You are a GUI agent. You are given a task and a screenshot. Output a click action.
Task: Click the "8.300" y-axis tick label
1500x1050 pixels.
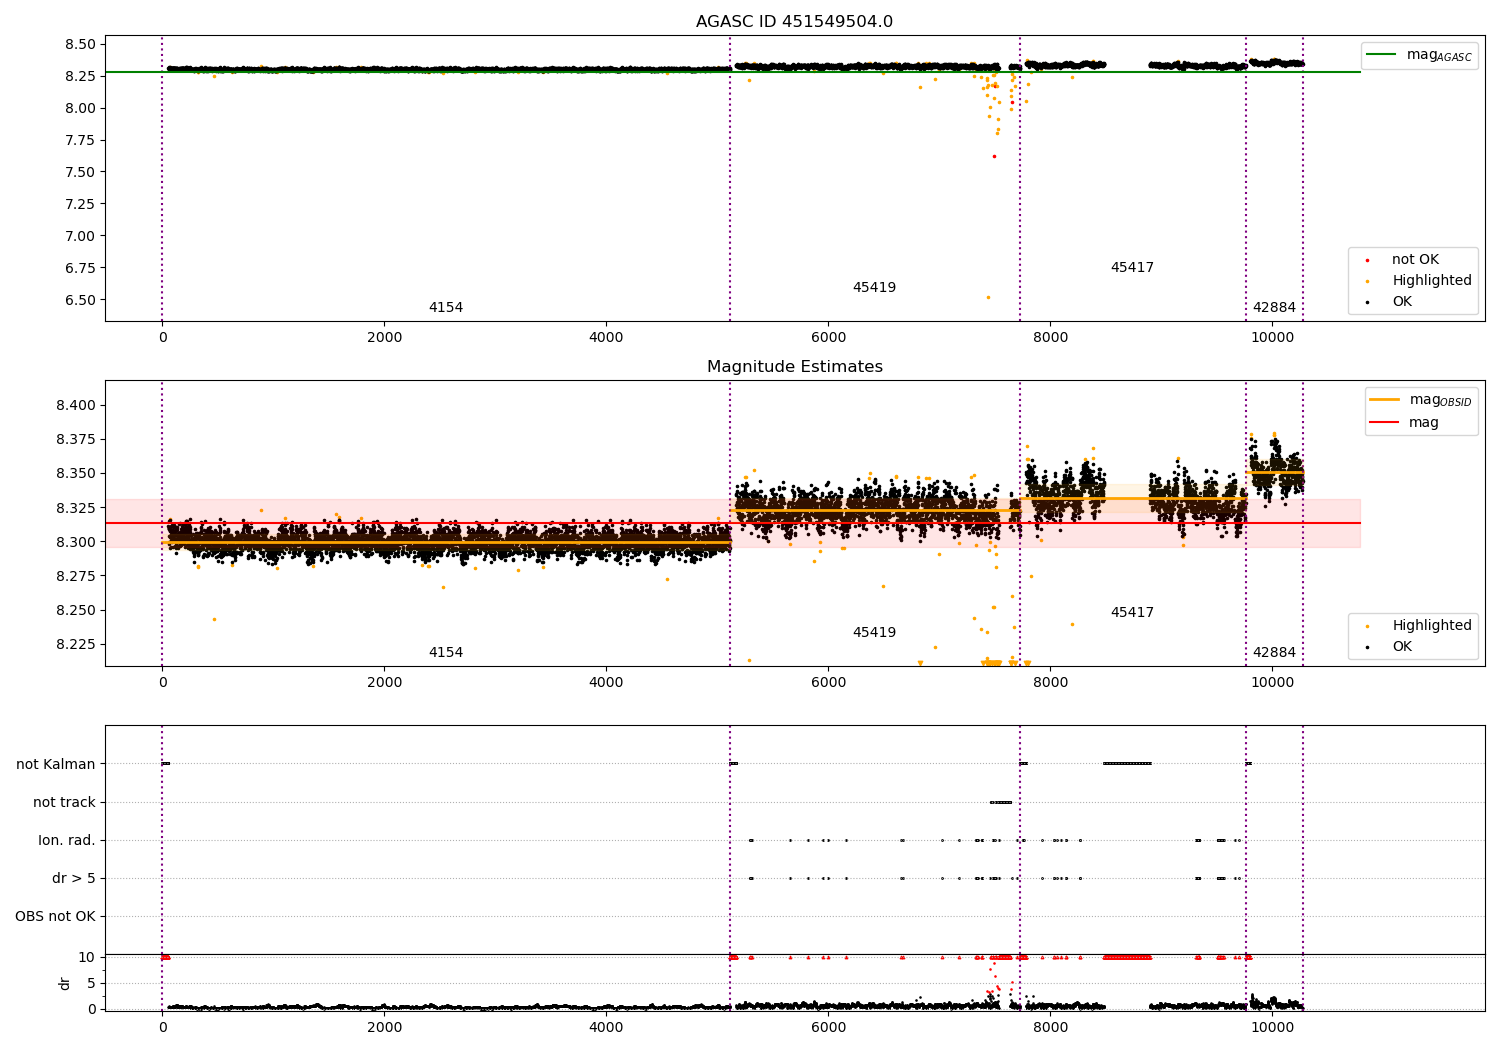pos(76,543)
